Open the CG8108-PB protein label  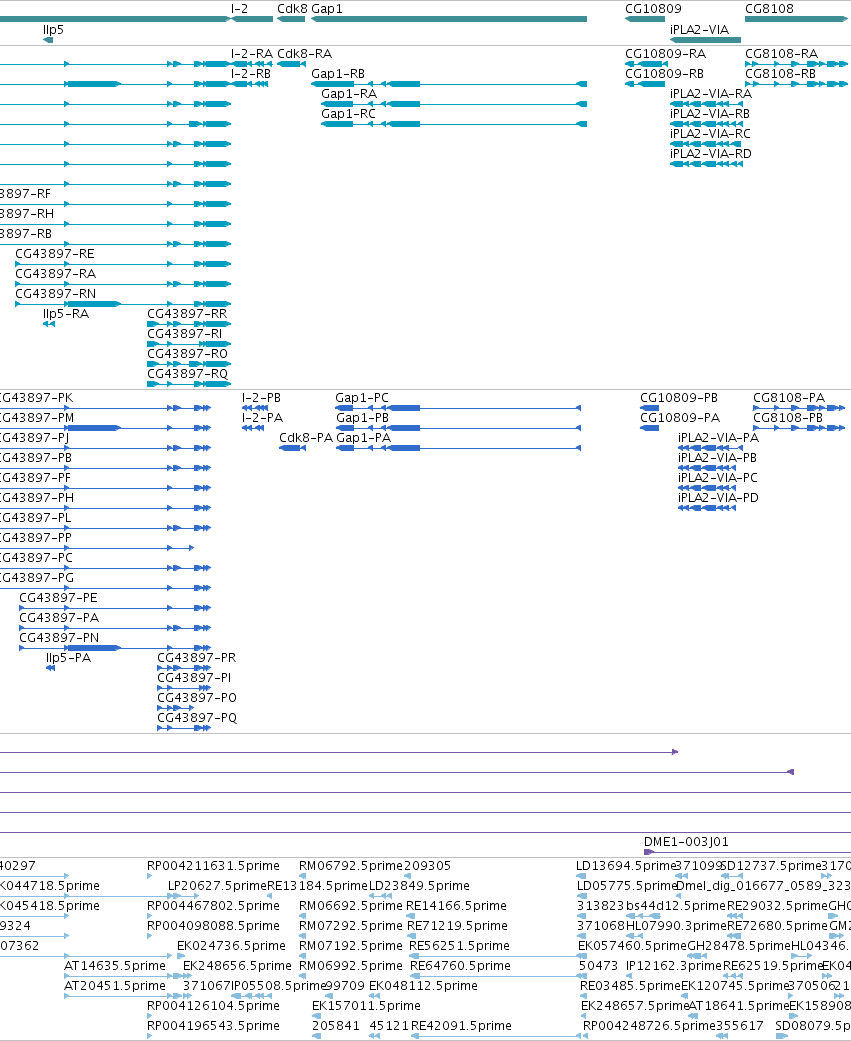(788, 418)
